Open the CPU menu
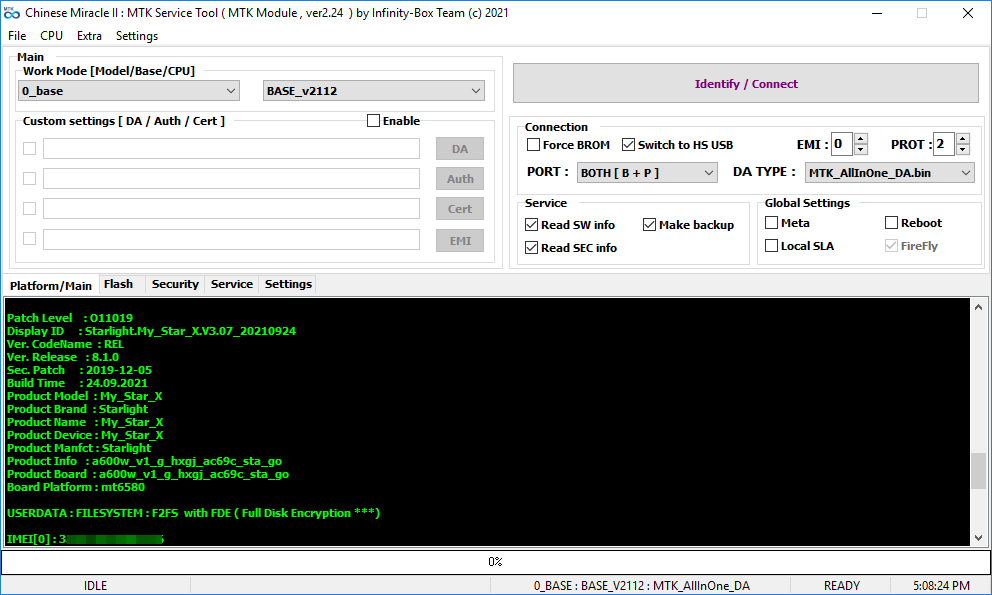 point(51,36)
